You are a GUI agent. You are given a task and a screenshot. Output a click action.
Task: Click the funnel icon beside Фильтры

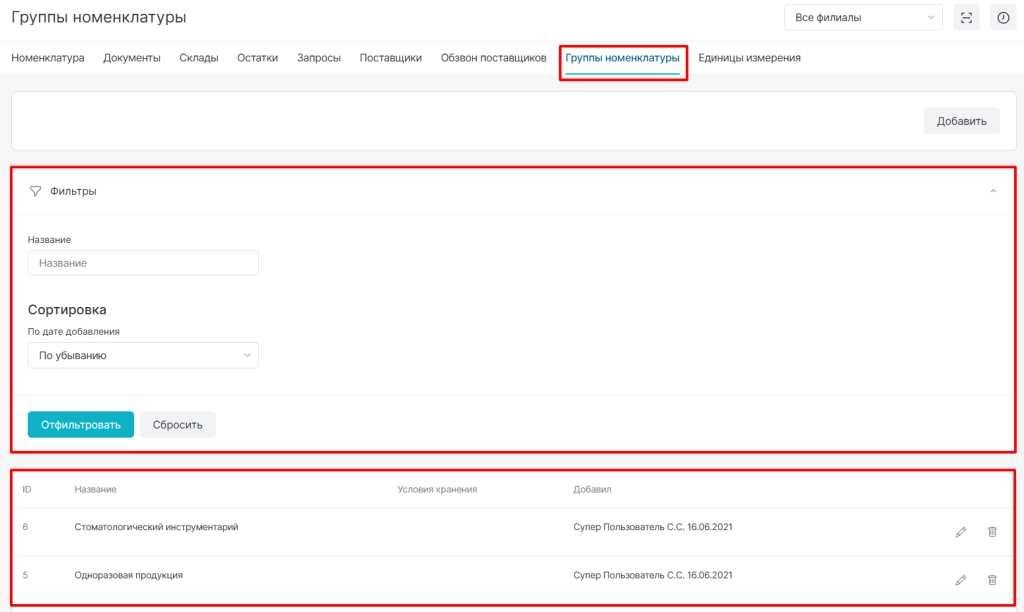35,191
